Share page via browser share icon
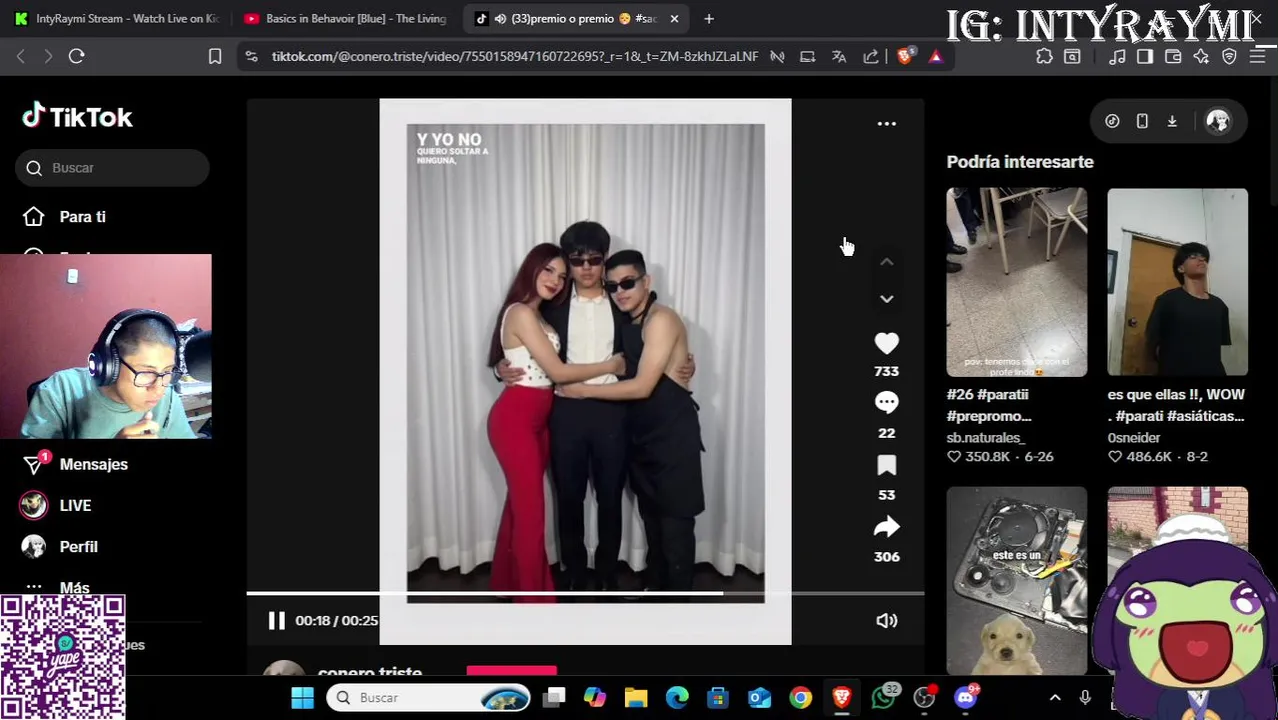 (x=871, y=56)
